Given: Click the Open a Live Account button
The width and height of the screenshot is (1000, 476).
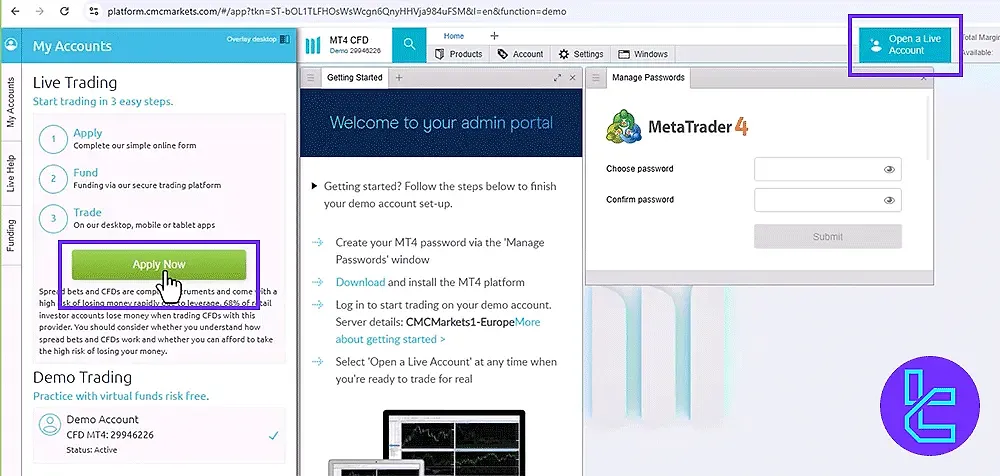Looking at the screenshot, I should pyautogui.click(x=904, y=45).
